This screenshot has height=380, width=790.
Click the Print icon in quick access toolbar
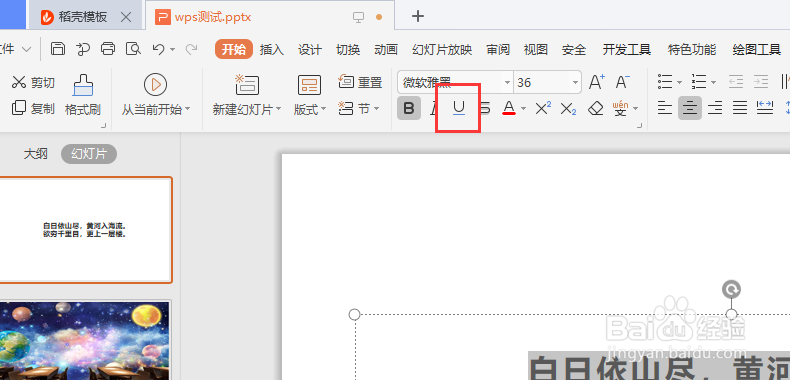click(x=108, y=49)
